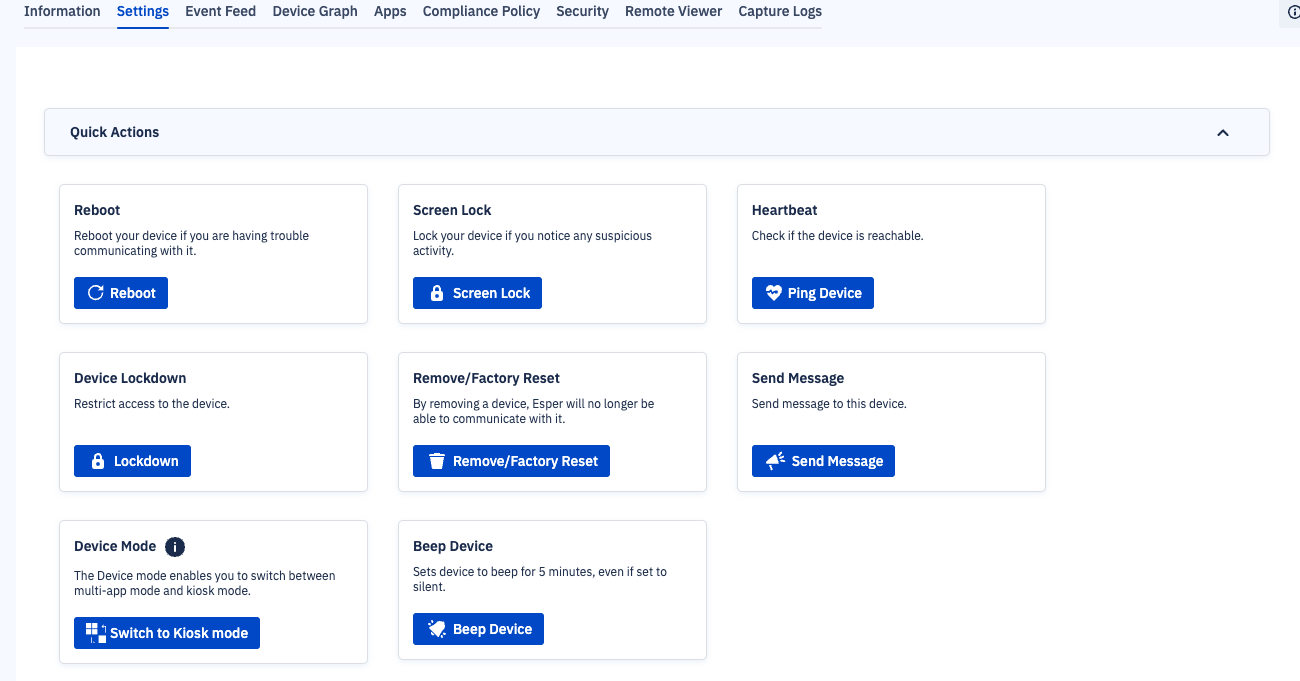
Task: Collapse the Quick Actions panel
Action: pos(1222,131)
